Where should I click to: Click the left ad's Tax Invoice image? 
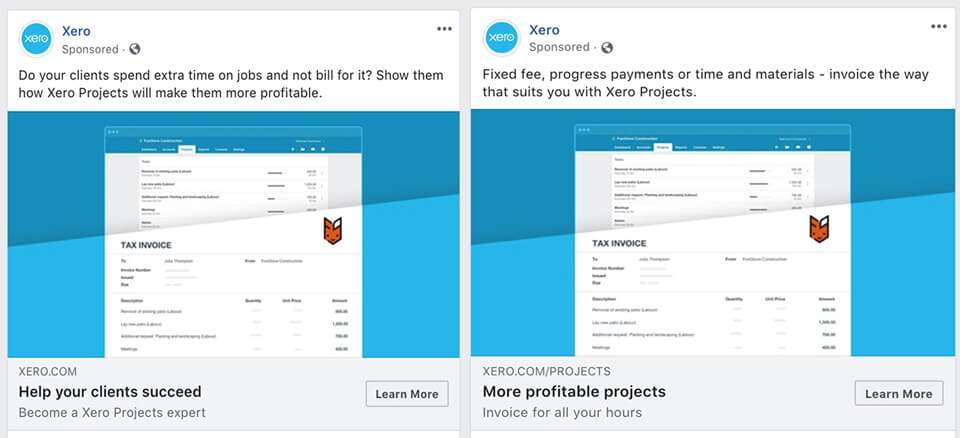click(x=233, y=234)
